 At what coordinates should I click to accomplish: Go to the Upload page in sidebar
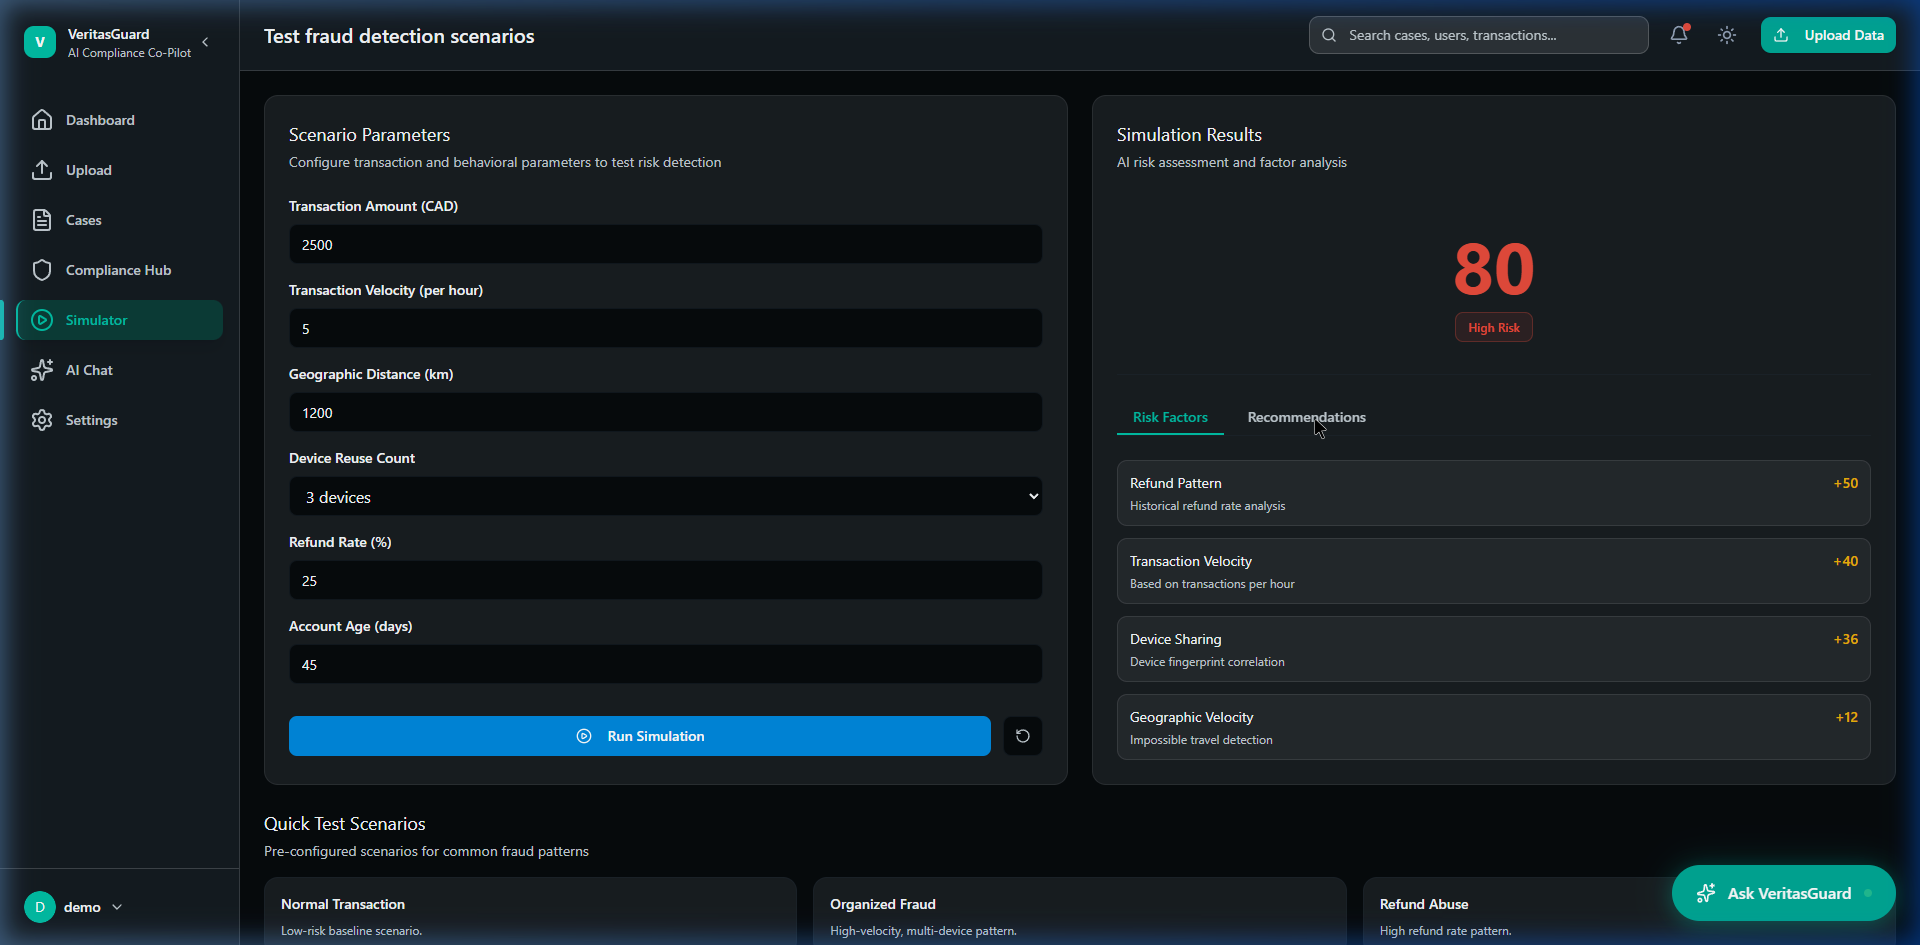(x=88, y=170)
